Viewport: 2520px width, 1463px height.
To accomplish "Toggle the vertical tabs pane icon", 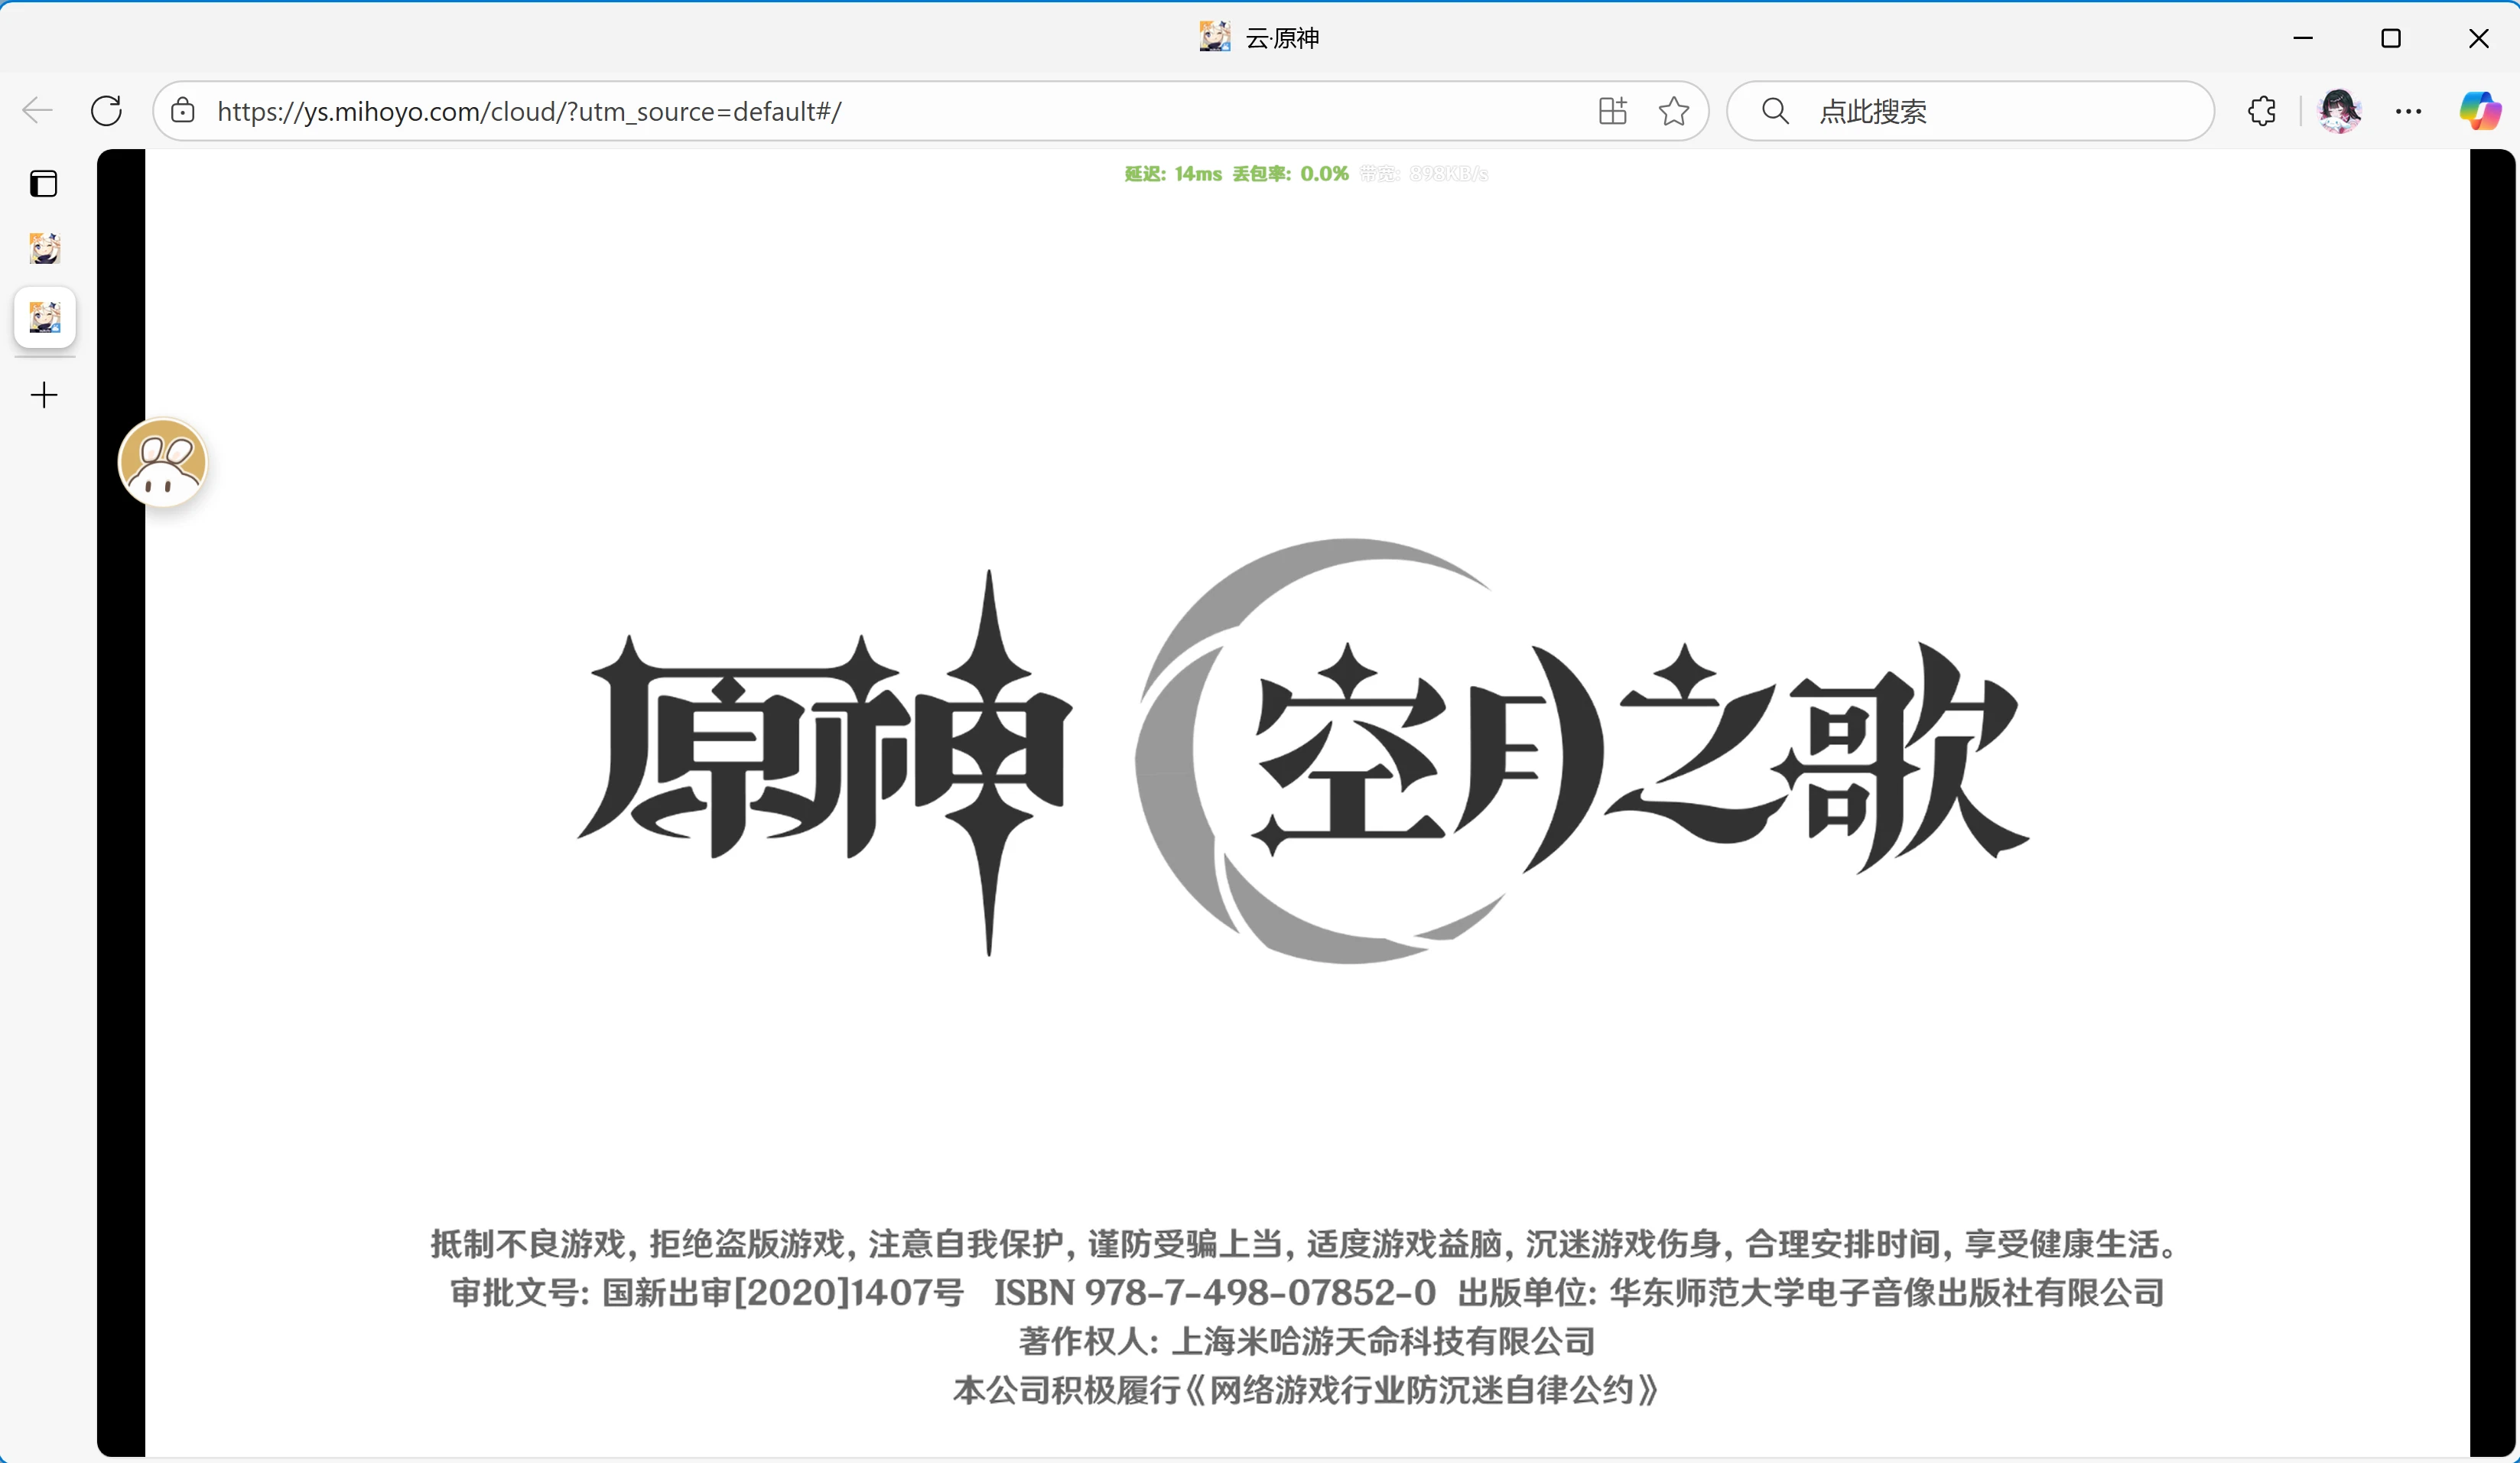I will click(x=44, y=184).
